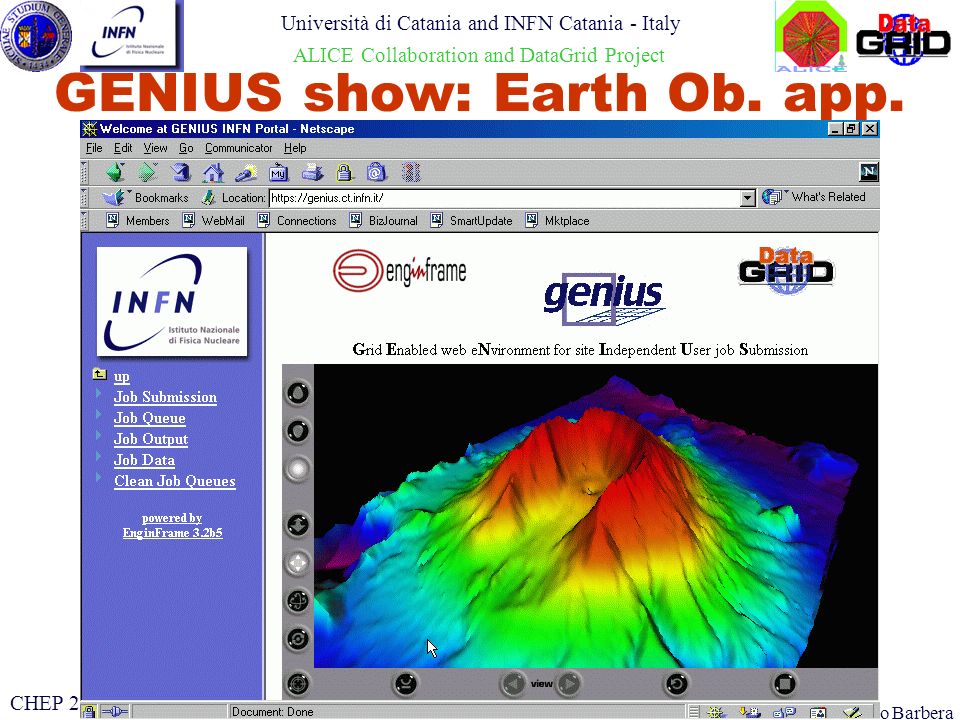Viewport: 960px width, 720px height.
Task: Click the Mktplace personal toolbar bookmark
Action: click(x=557, y=220)
